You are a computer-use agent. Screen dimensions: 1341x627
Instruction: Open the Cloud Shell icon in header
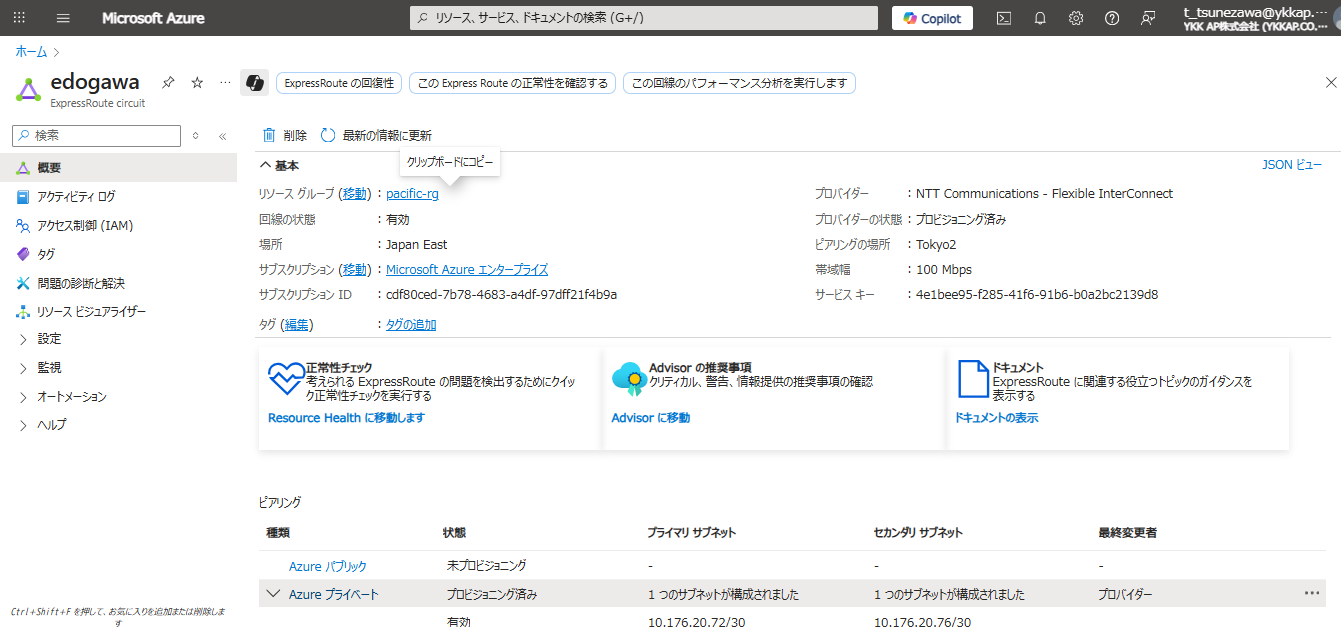[x=1004, y=18]
